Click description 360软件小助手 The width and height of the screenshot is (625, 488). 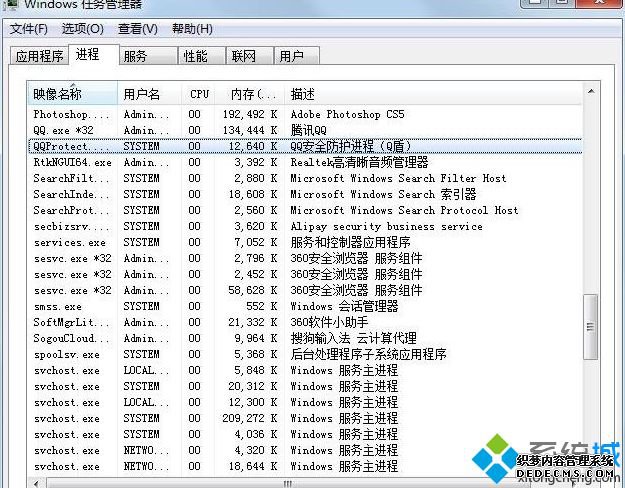(x=329, y=322)
